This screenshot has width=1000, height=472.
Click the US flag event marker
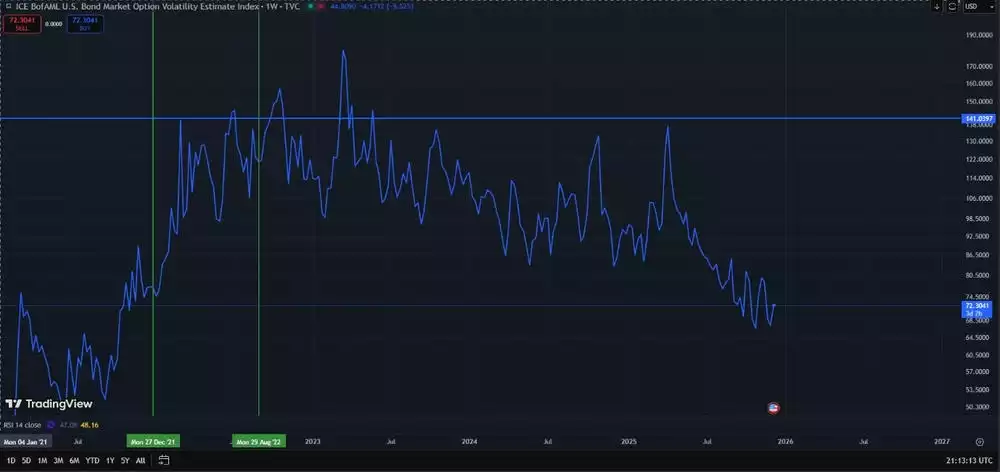[773, 408]
